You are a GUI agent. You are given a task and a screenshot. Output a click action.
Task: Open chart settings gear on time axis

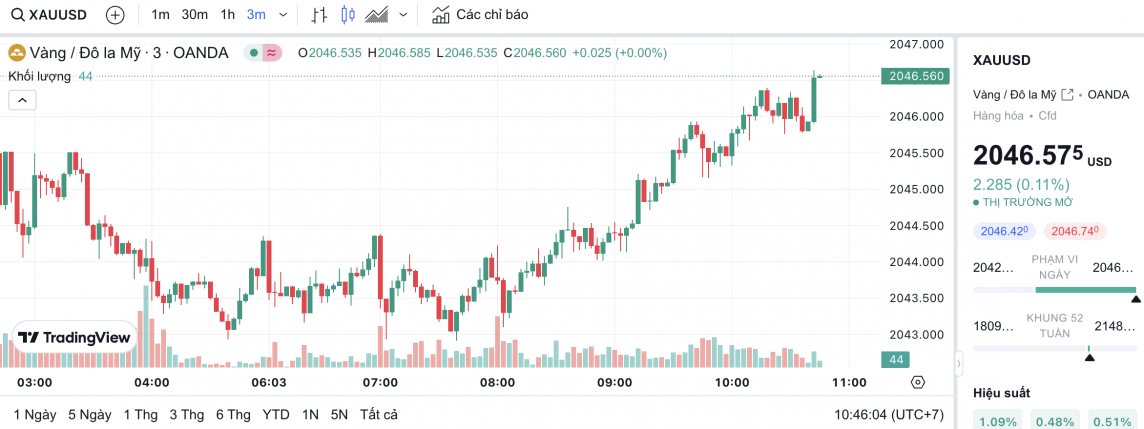coord(918,382)
